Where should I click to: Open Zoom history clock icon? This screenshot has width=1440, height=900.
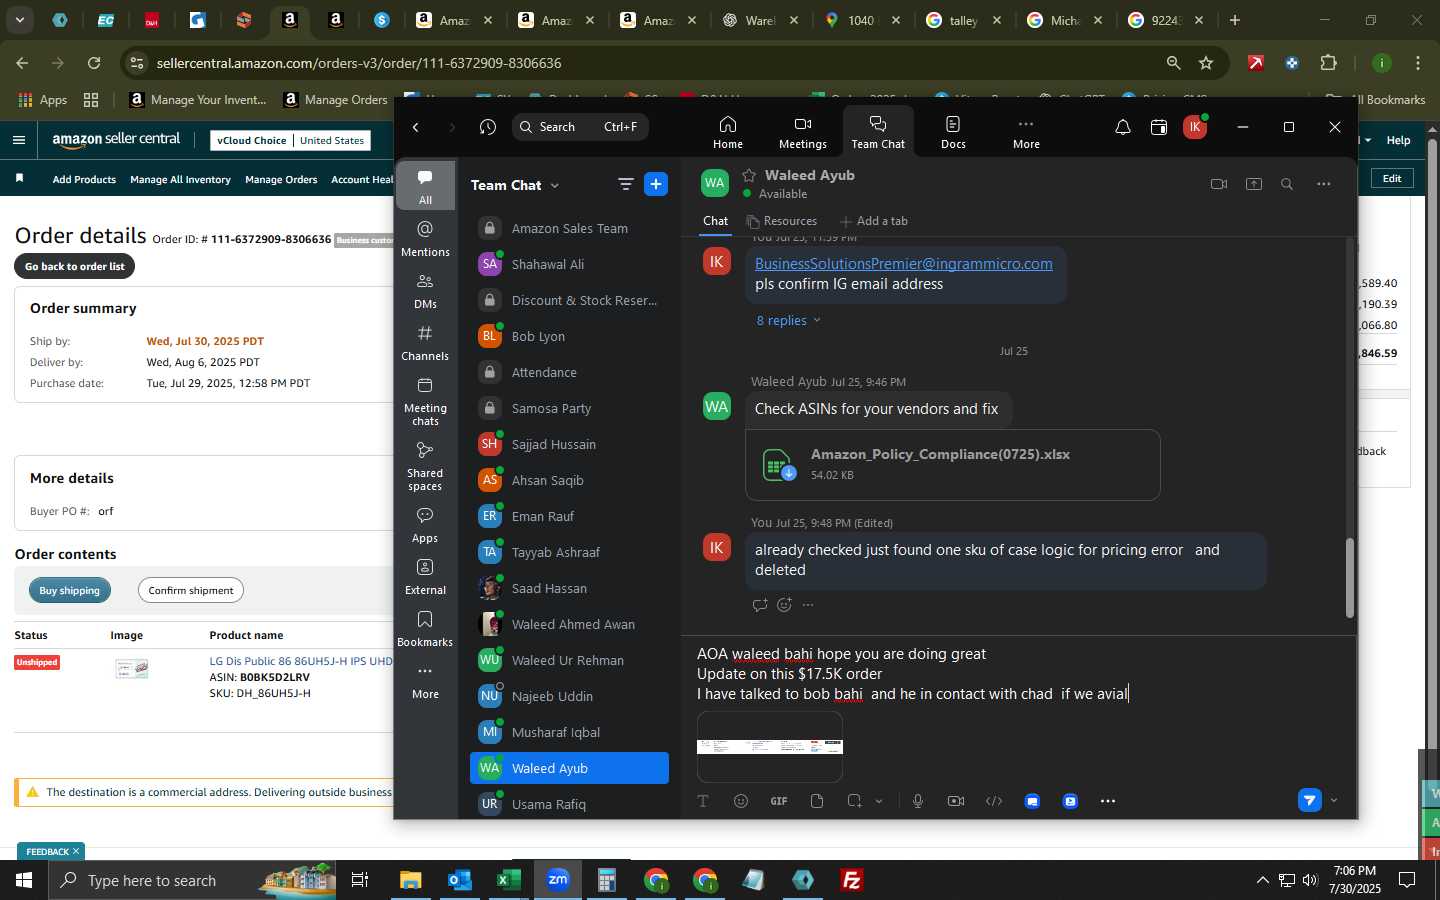[x=488, y=127]
